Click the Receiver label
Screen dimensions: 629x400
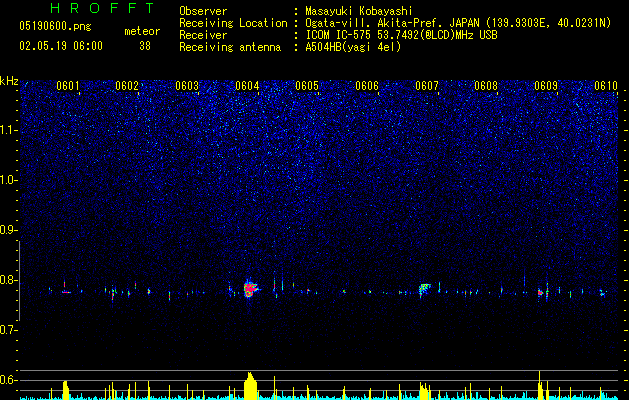(203, 35)
